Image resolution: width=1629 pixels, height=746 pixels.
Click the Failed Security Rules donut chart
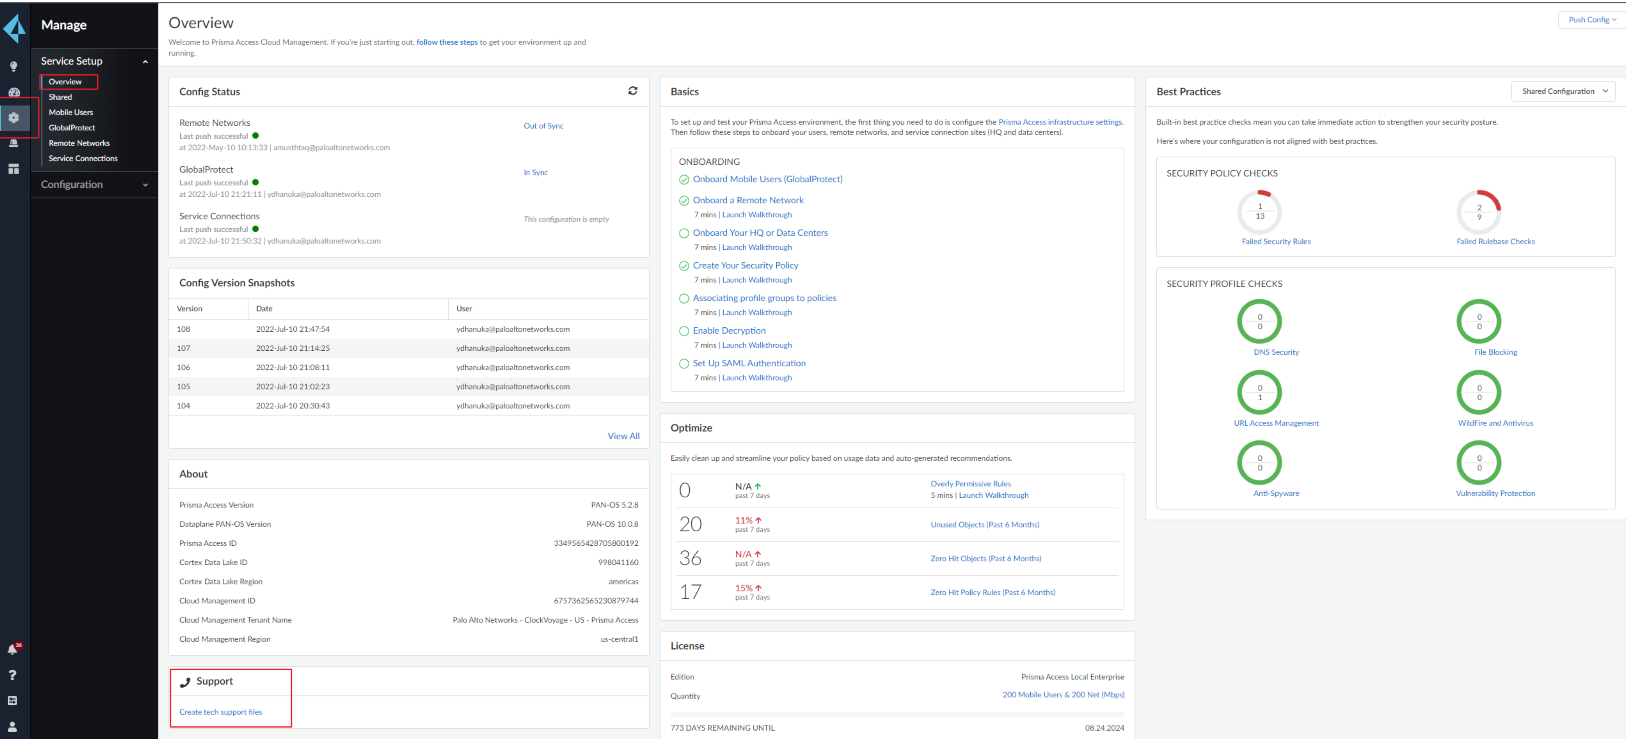[1259, 212]
